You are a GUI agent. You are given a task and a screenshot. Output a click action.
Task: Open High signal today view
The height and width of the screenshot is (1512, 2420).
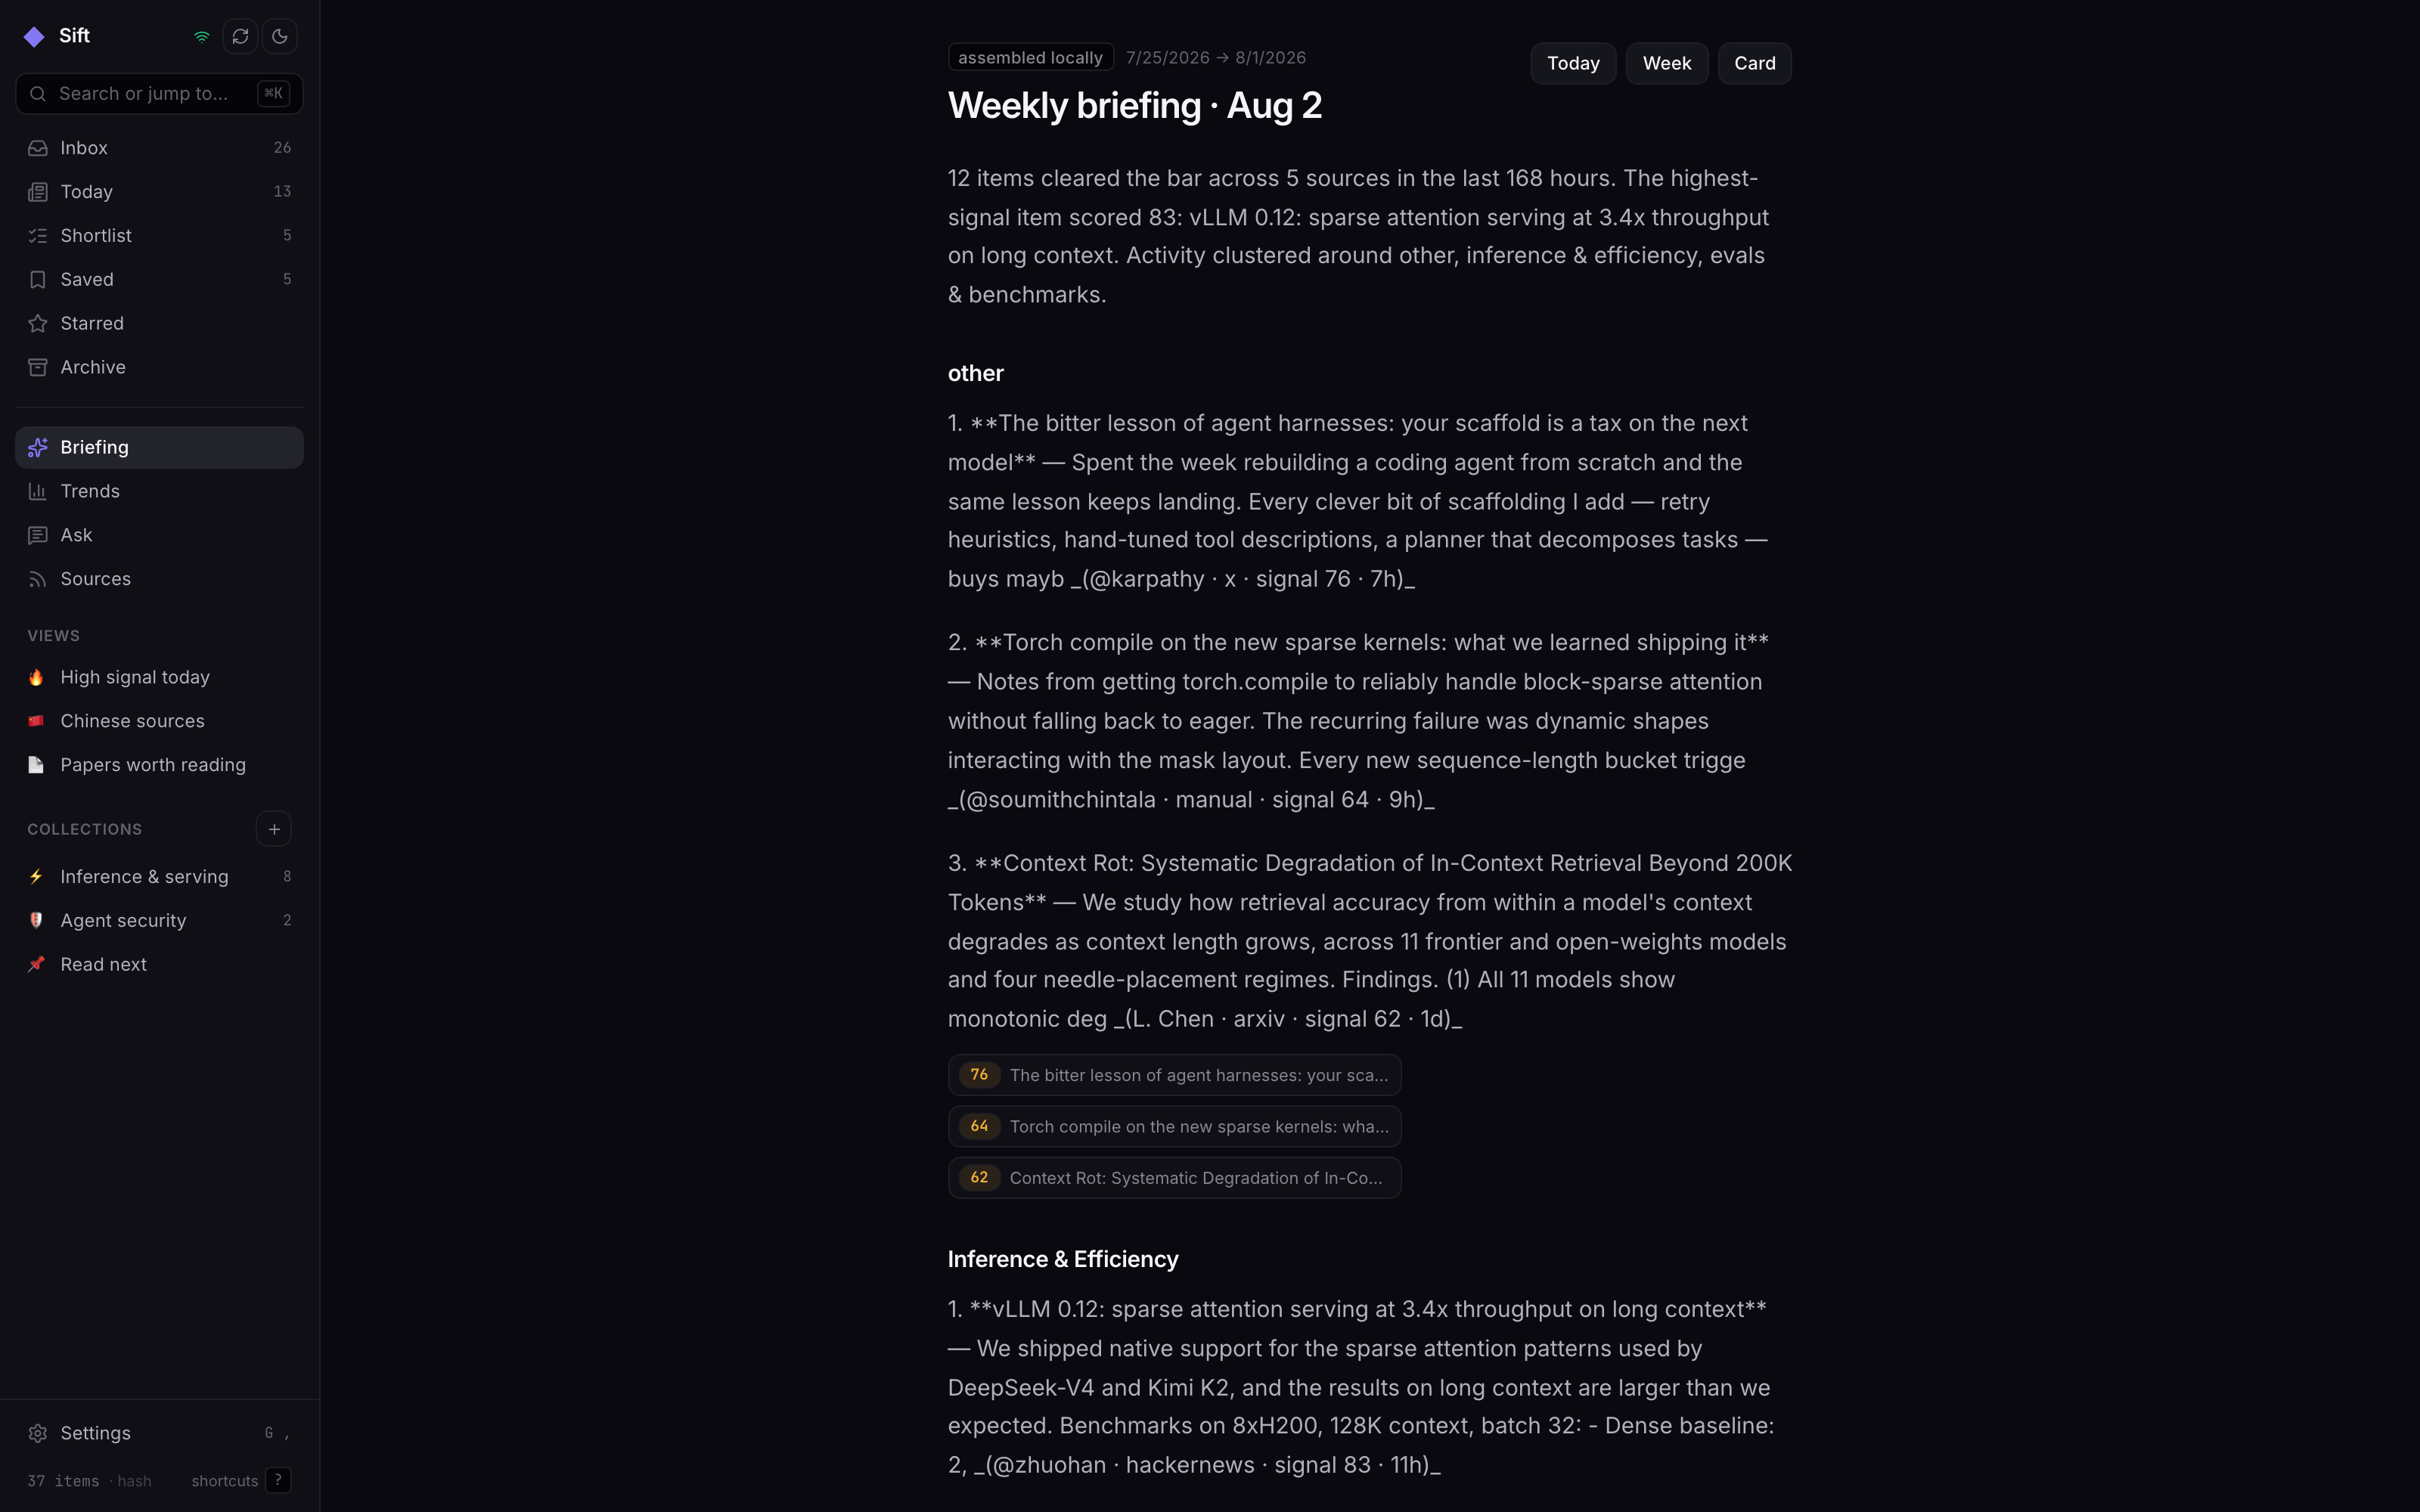click(159, 678)
